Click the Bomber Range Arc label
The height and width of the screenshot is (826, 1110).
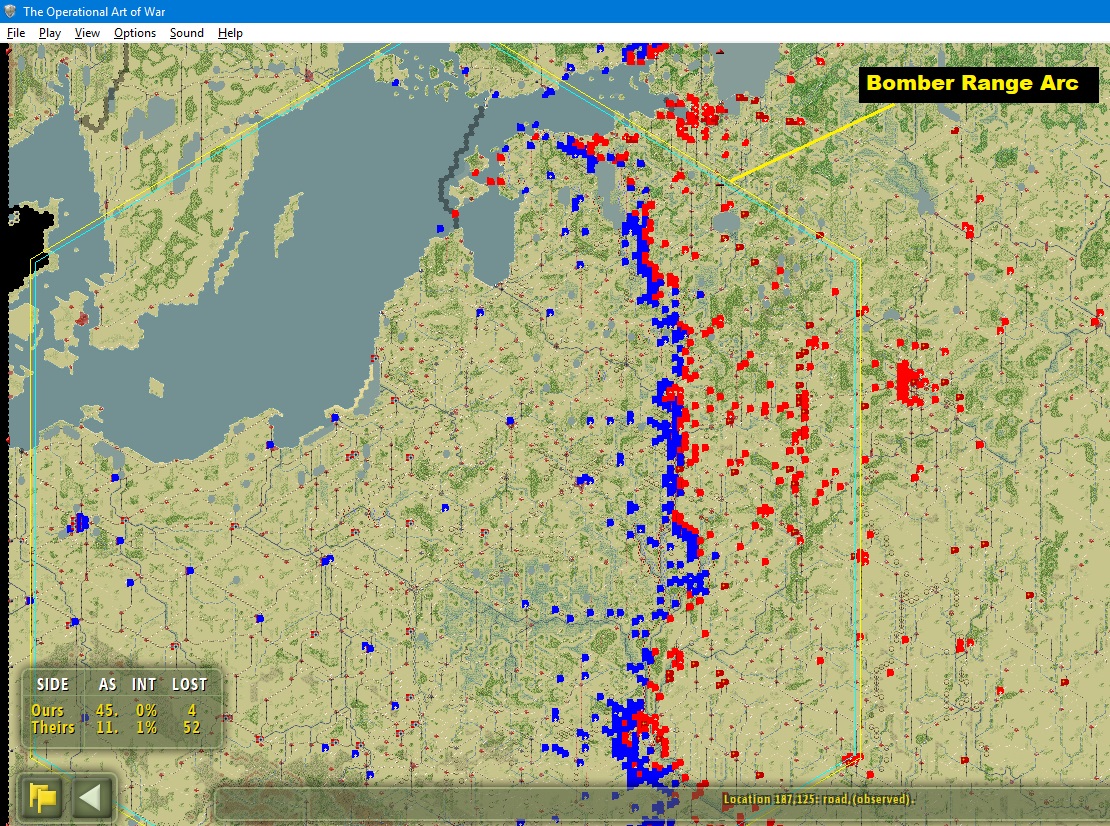972,83
